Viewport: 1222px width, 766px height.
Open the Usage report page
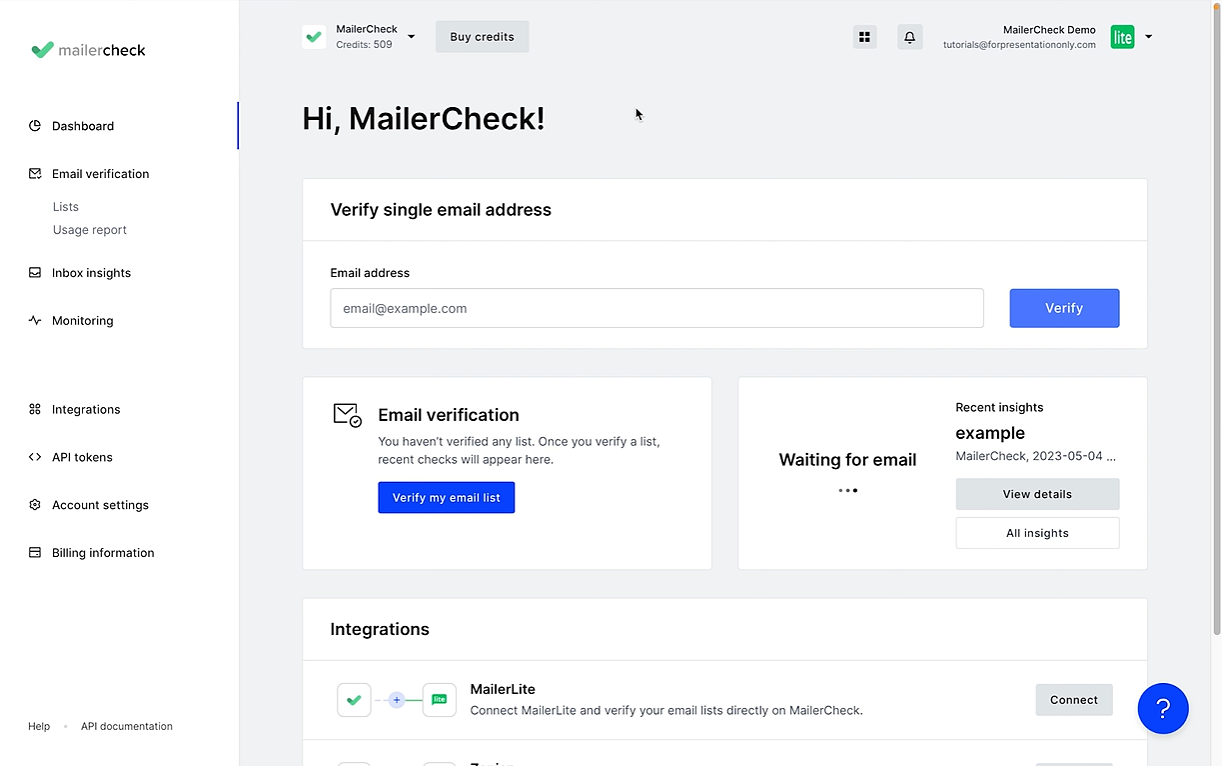(90, 230)
